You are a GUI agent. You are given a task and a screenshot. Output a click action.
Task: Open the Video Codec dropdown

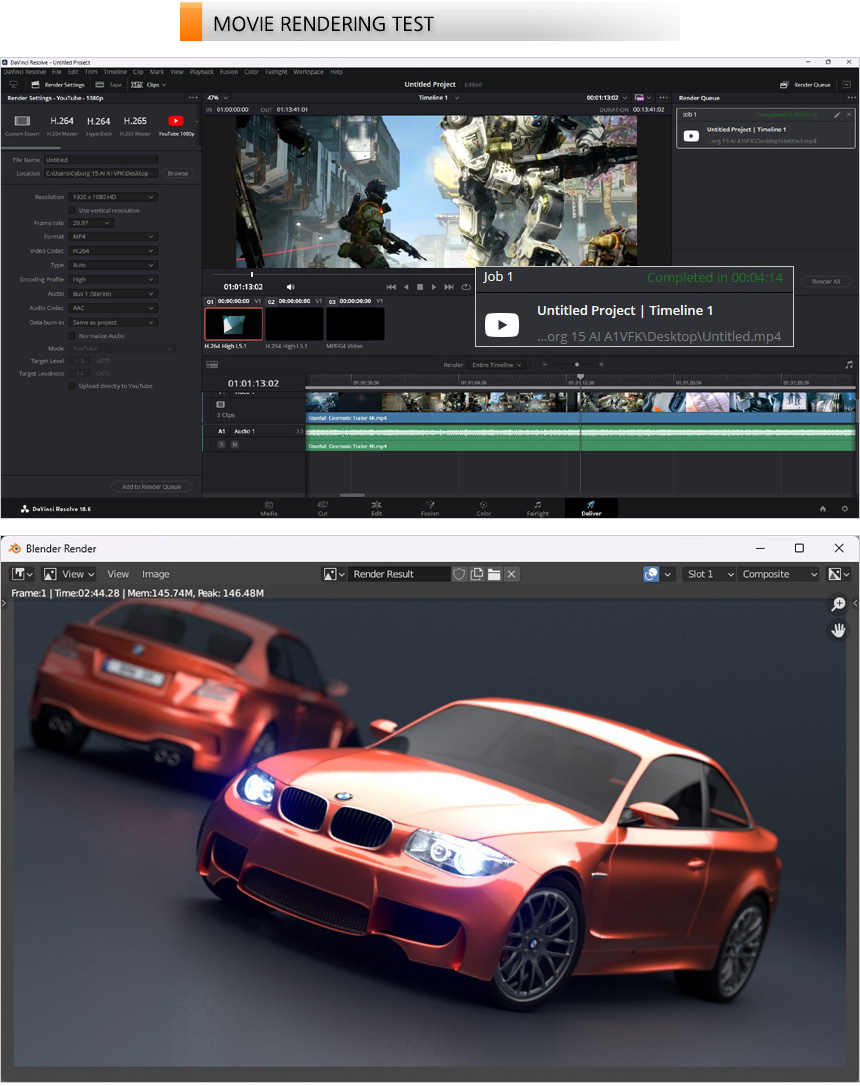tap(113, 251)
